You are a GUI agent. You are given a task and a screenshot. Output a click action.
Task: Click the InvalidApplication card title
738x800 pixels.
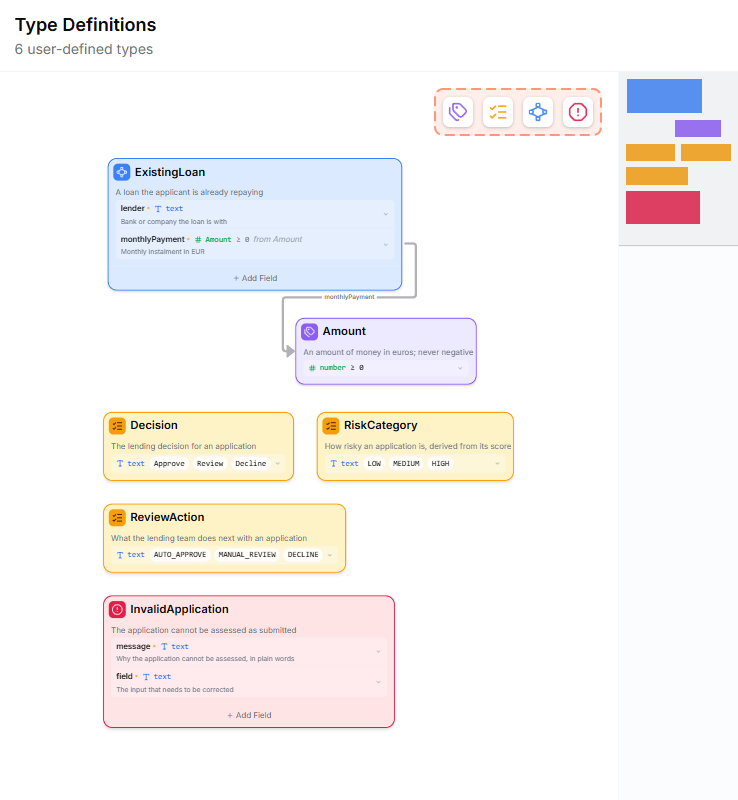[x=179, y=610]
